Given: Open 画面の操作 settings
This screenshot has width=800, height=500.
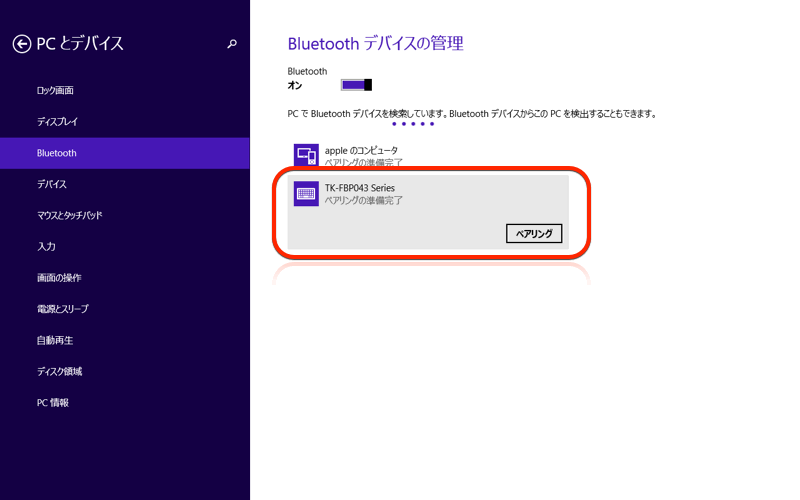Looking at the screenshot, I should pyautogui.click(x=59, y=278).
